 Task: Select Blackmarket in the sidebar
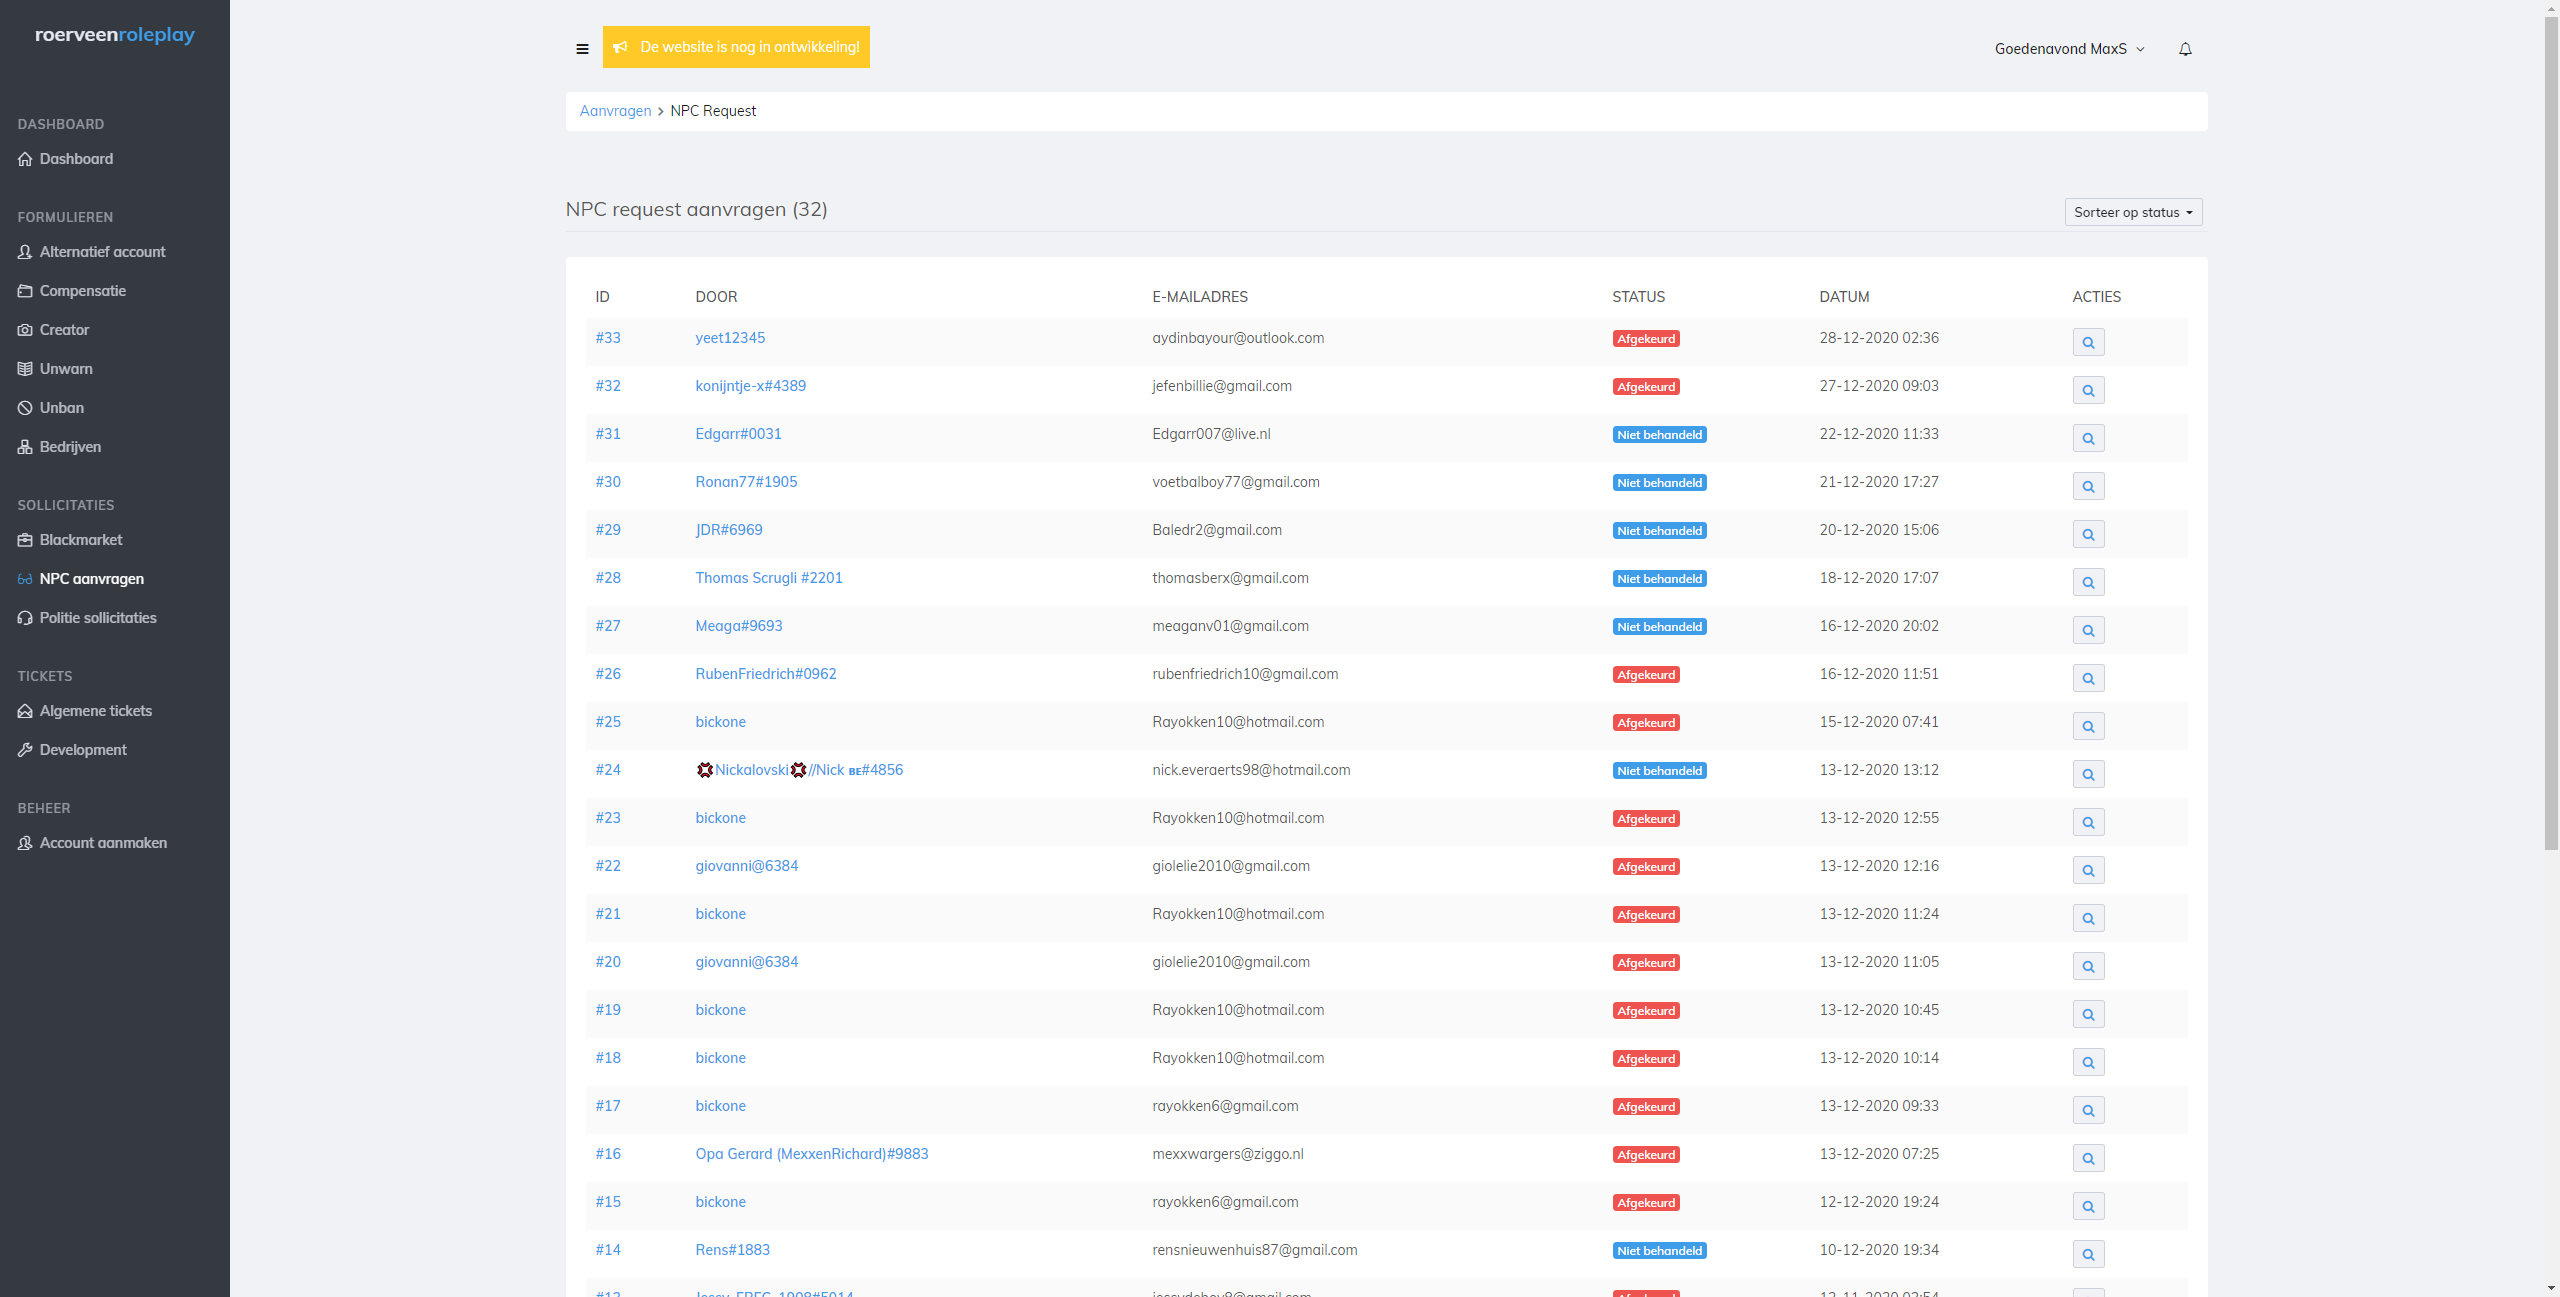pyautogui.click(x=81, y=540)
